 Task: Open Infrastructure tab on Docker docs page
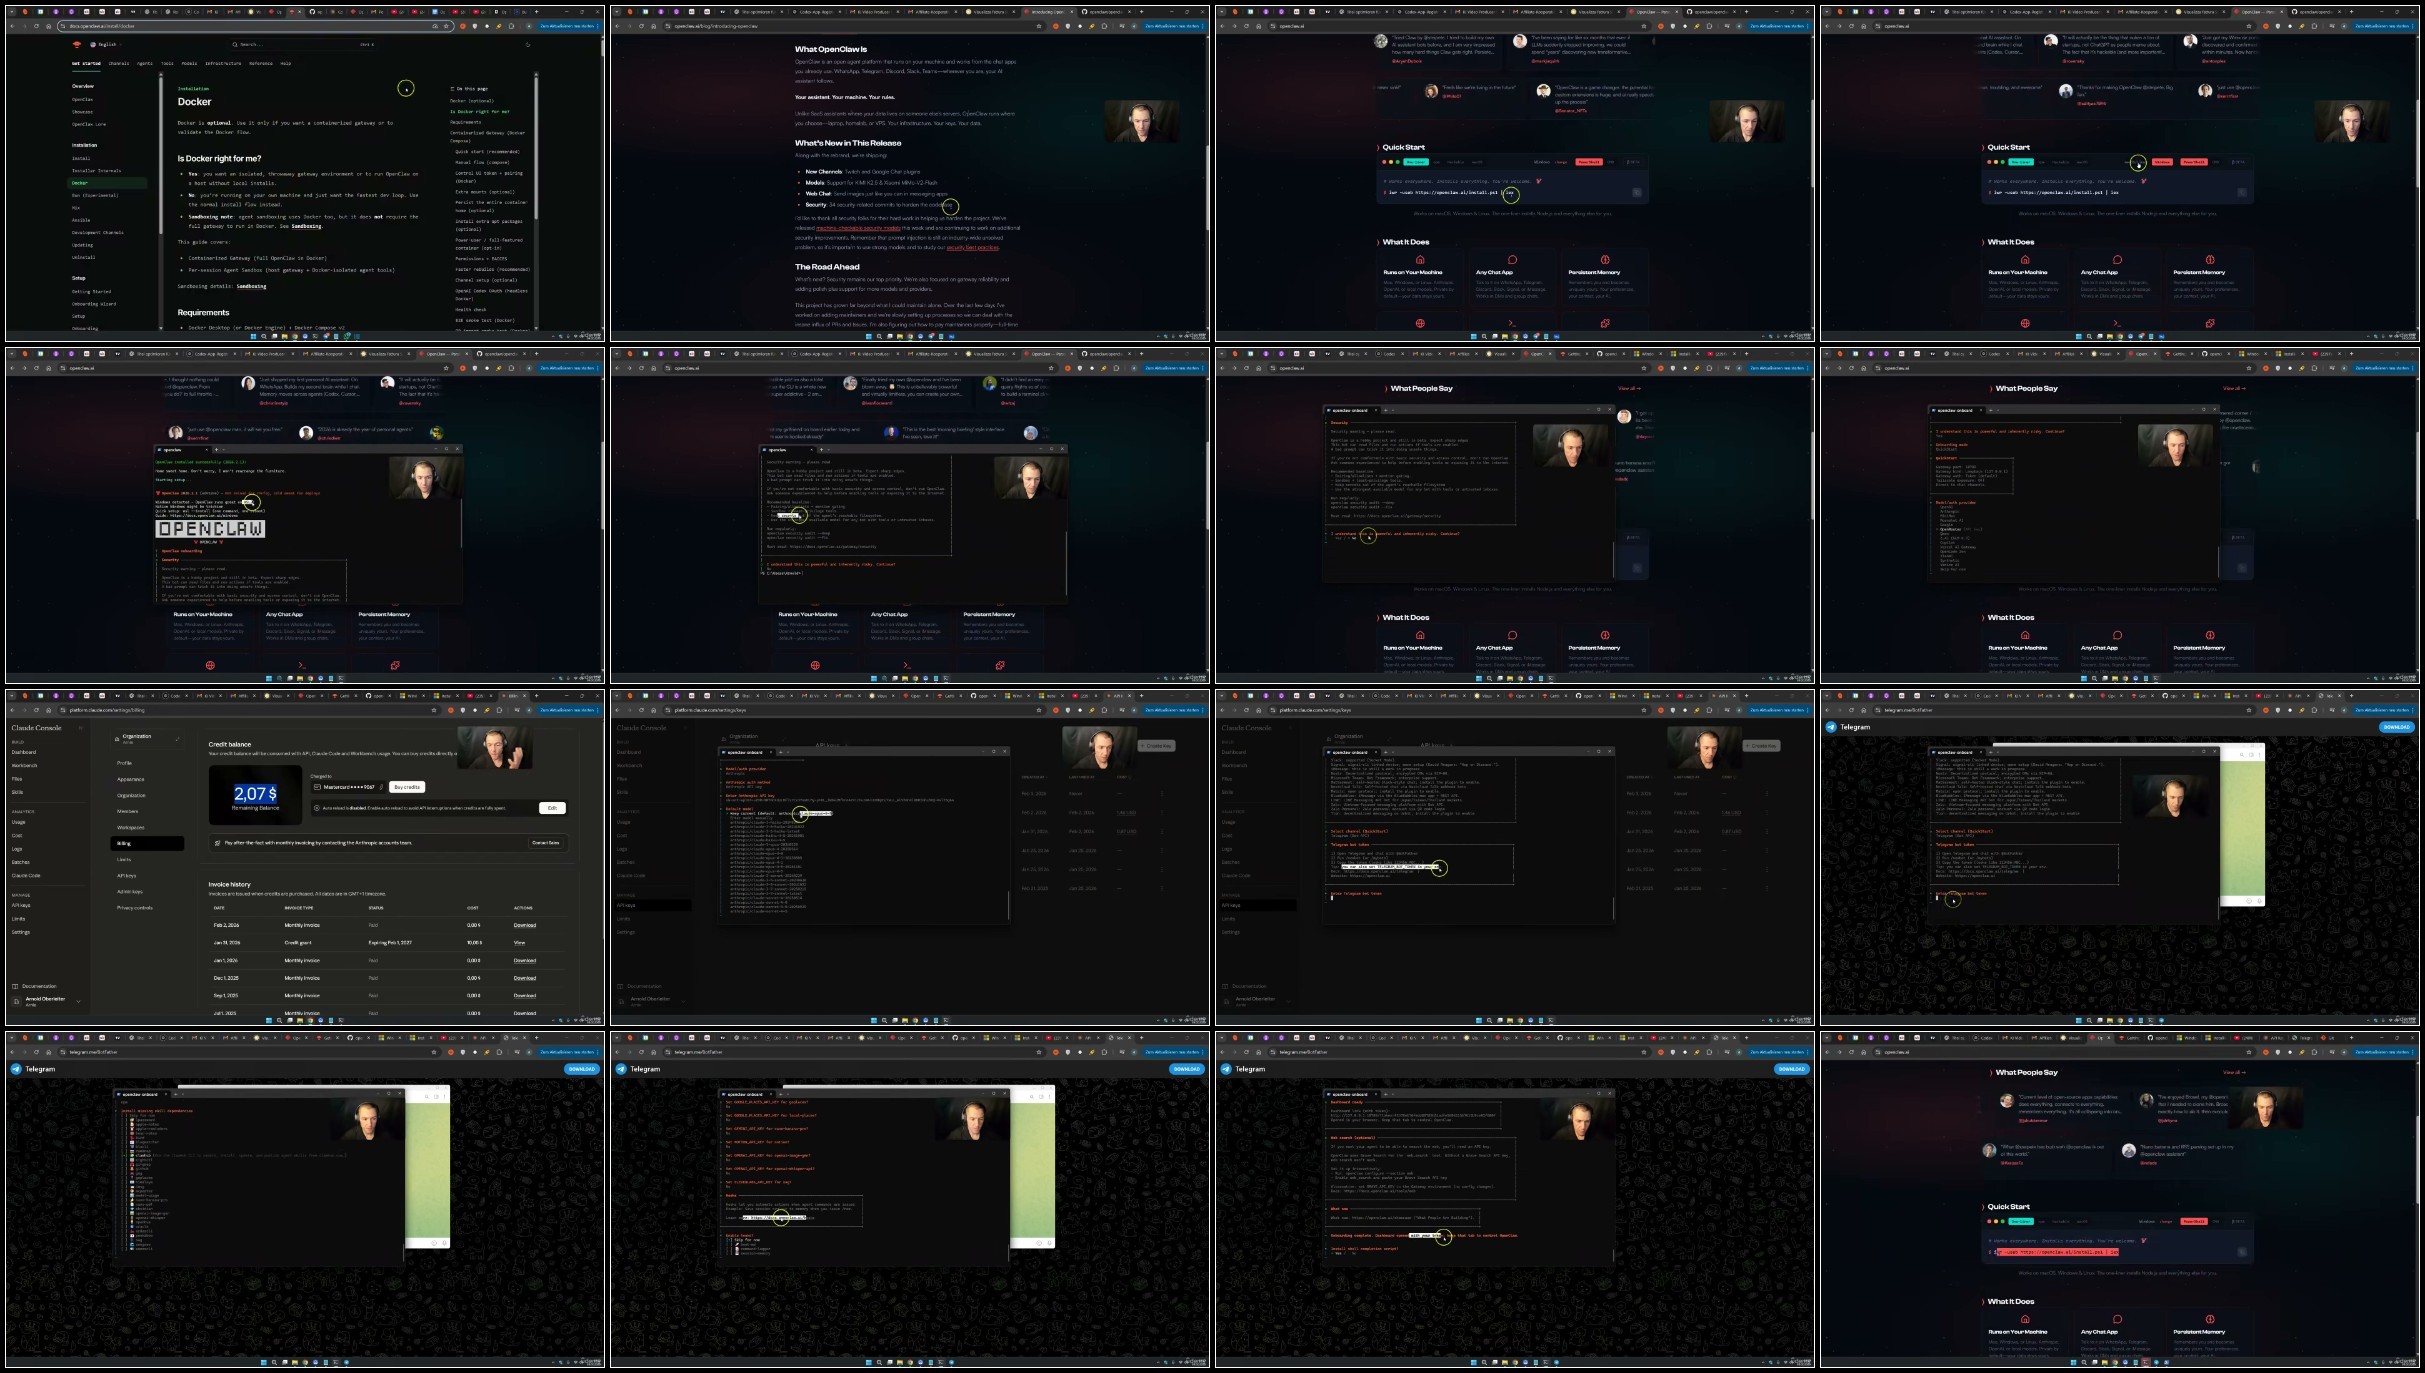223,63
